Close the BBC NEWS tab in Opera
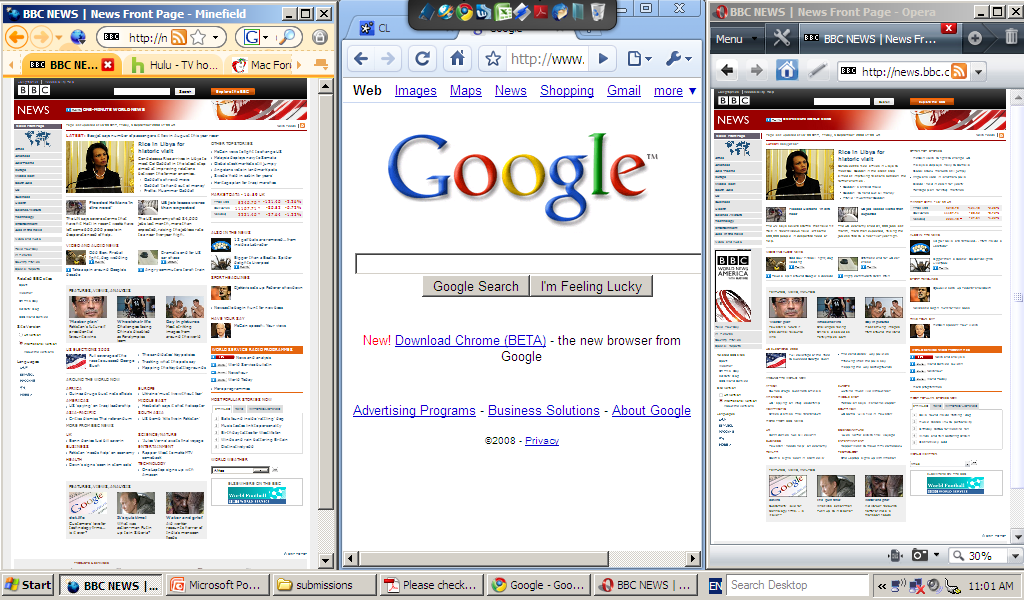The height and width of the screenshot is (600, 1024). point(949,28)
